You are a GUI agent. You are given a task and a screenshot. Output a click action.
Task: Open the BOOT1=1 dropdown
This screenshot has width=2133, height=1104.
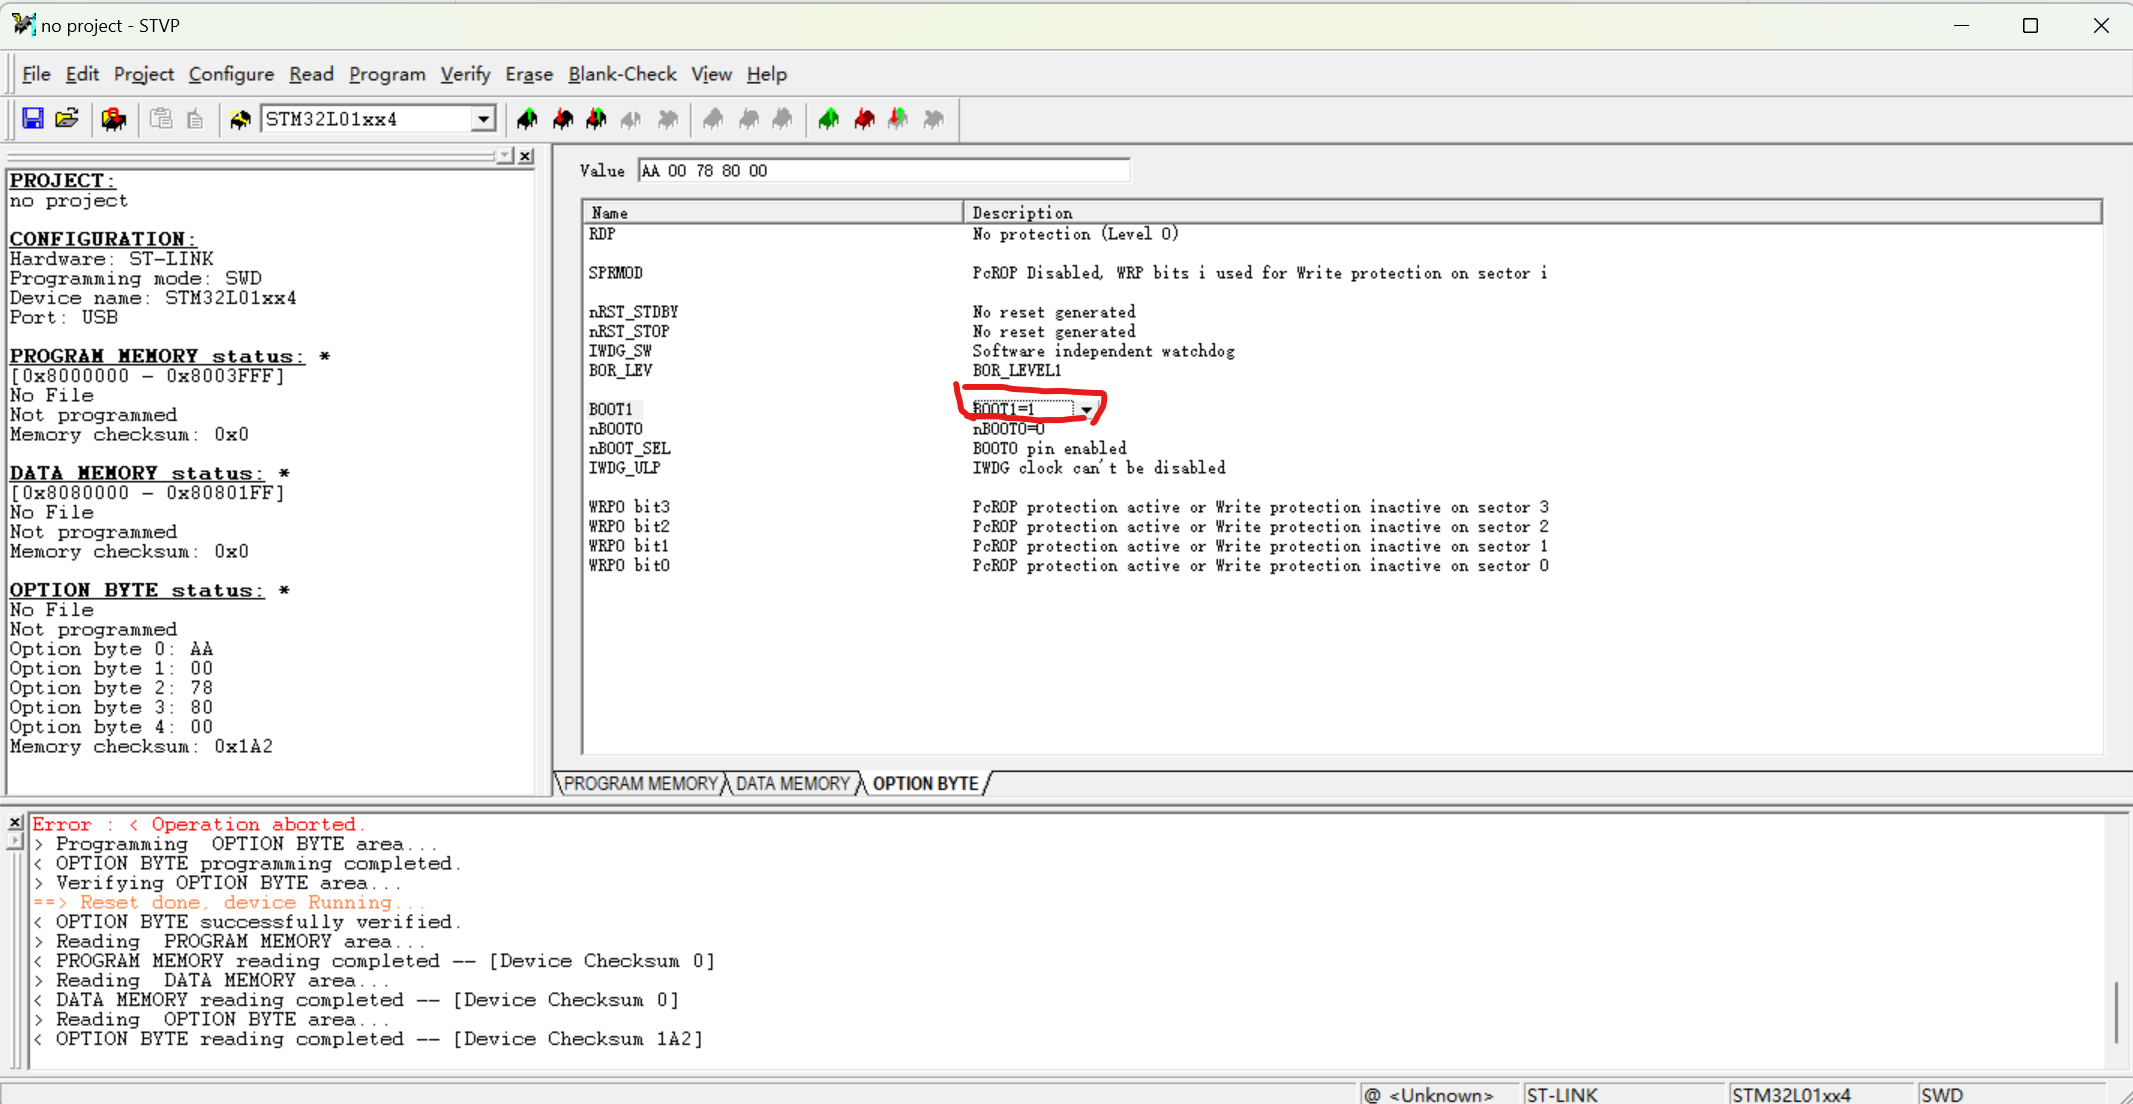(x=1087, y=408)
